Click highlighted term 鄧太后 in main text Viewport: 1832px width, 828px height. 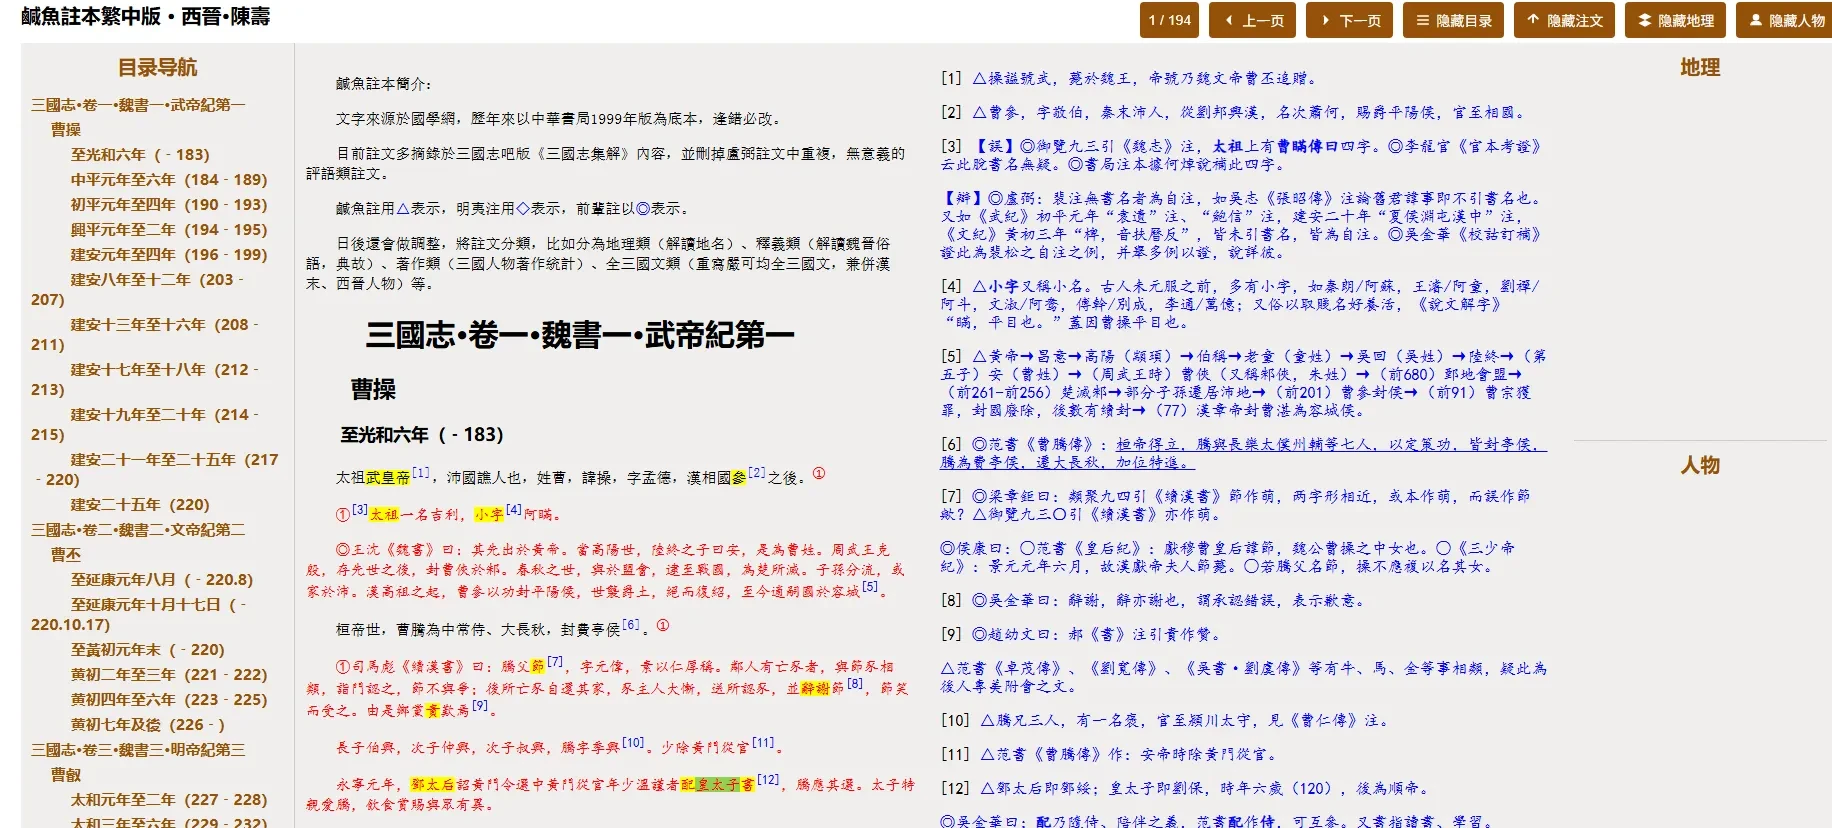pyautogui.click(x=433, y=785)
